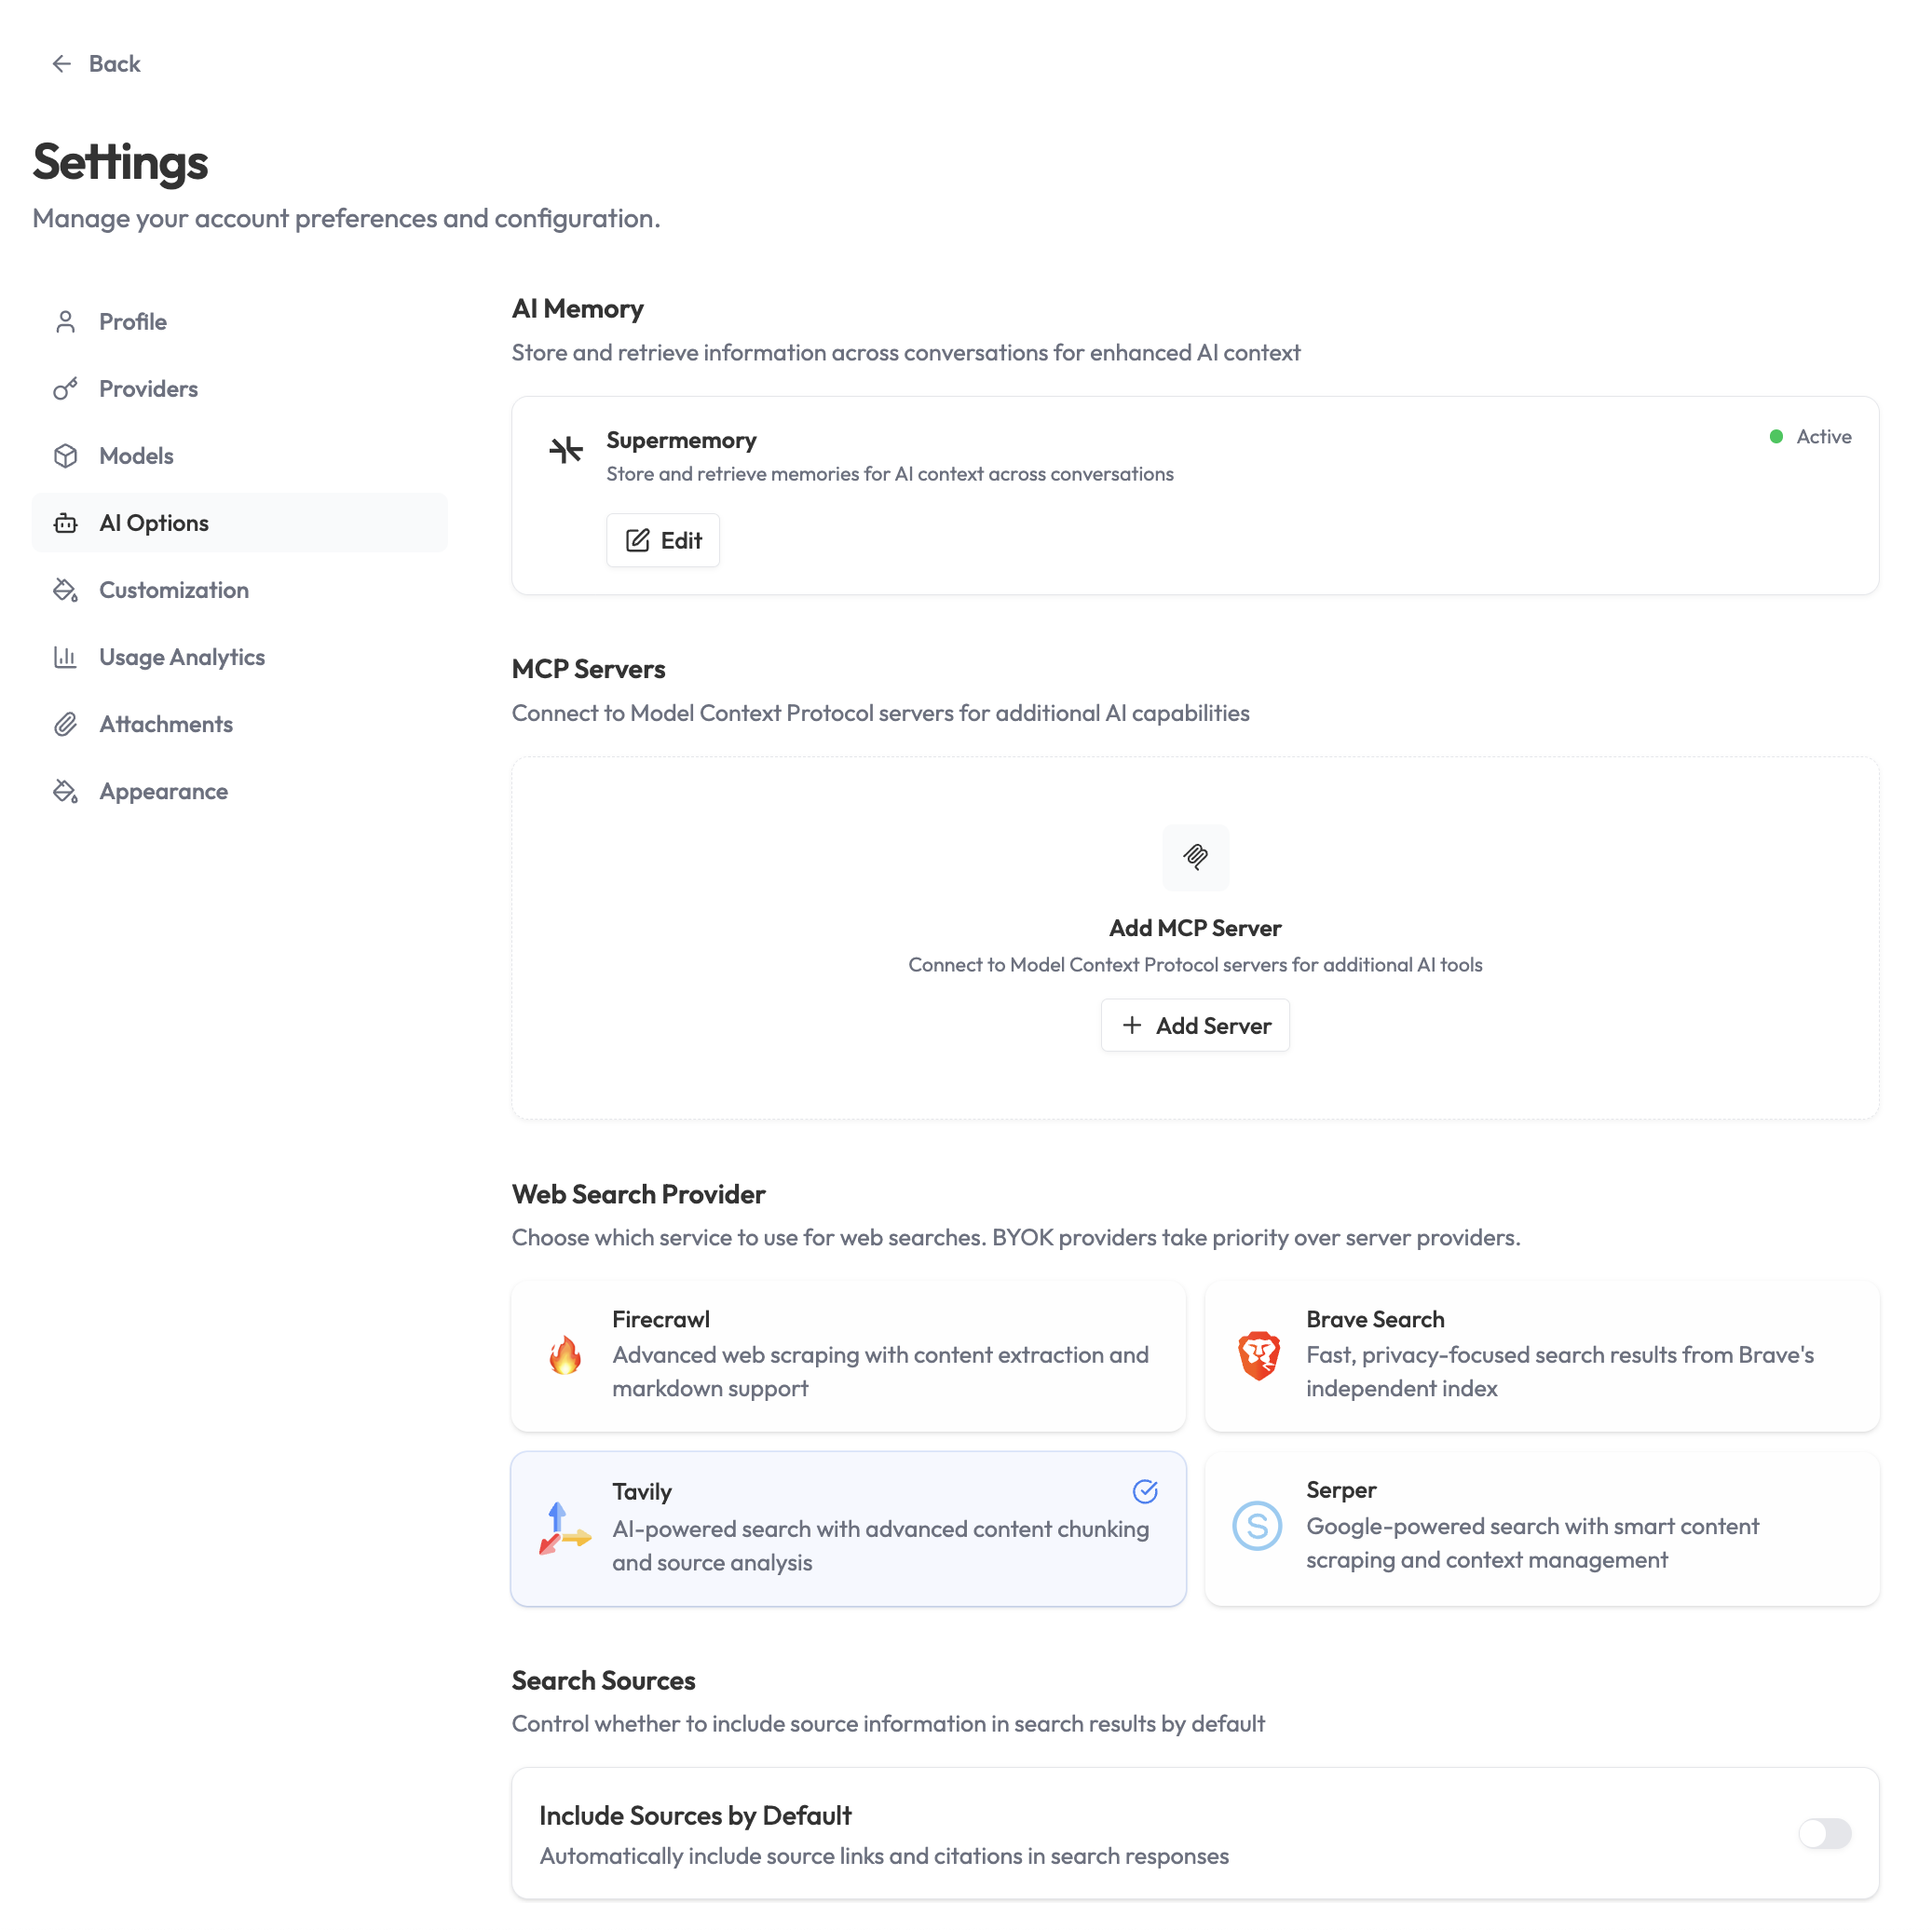1932x1930 pixels.
Task: Click the Providers key icon in sidebar
Action: pyautogui.click(x=66, y=389)
